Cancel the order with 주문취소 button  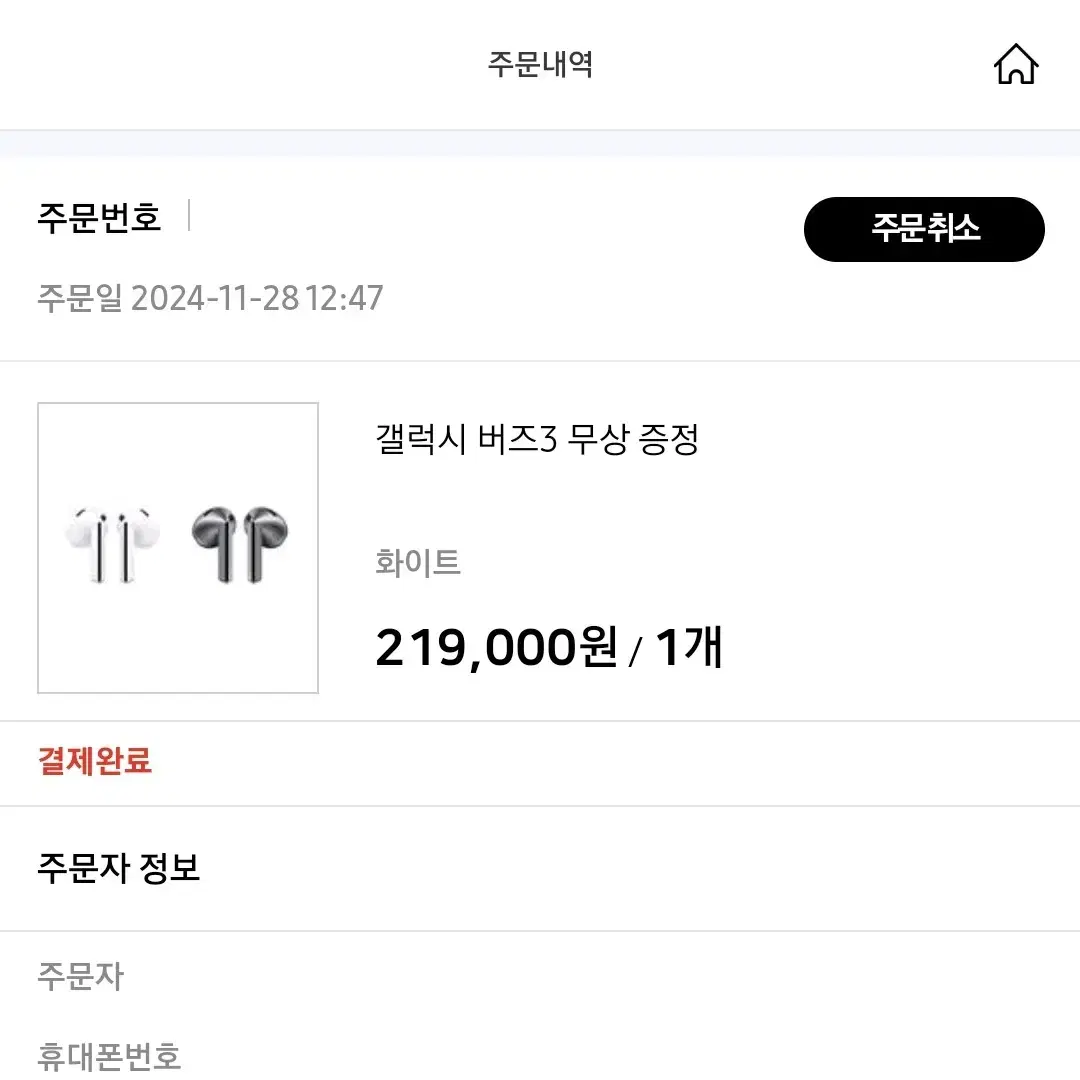coord(924,229)
